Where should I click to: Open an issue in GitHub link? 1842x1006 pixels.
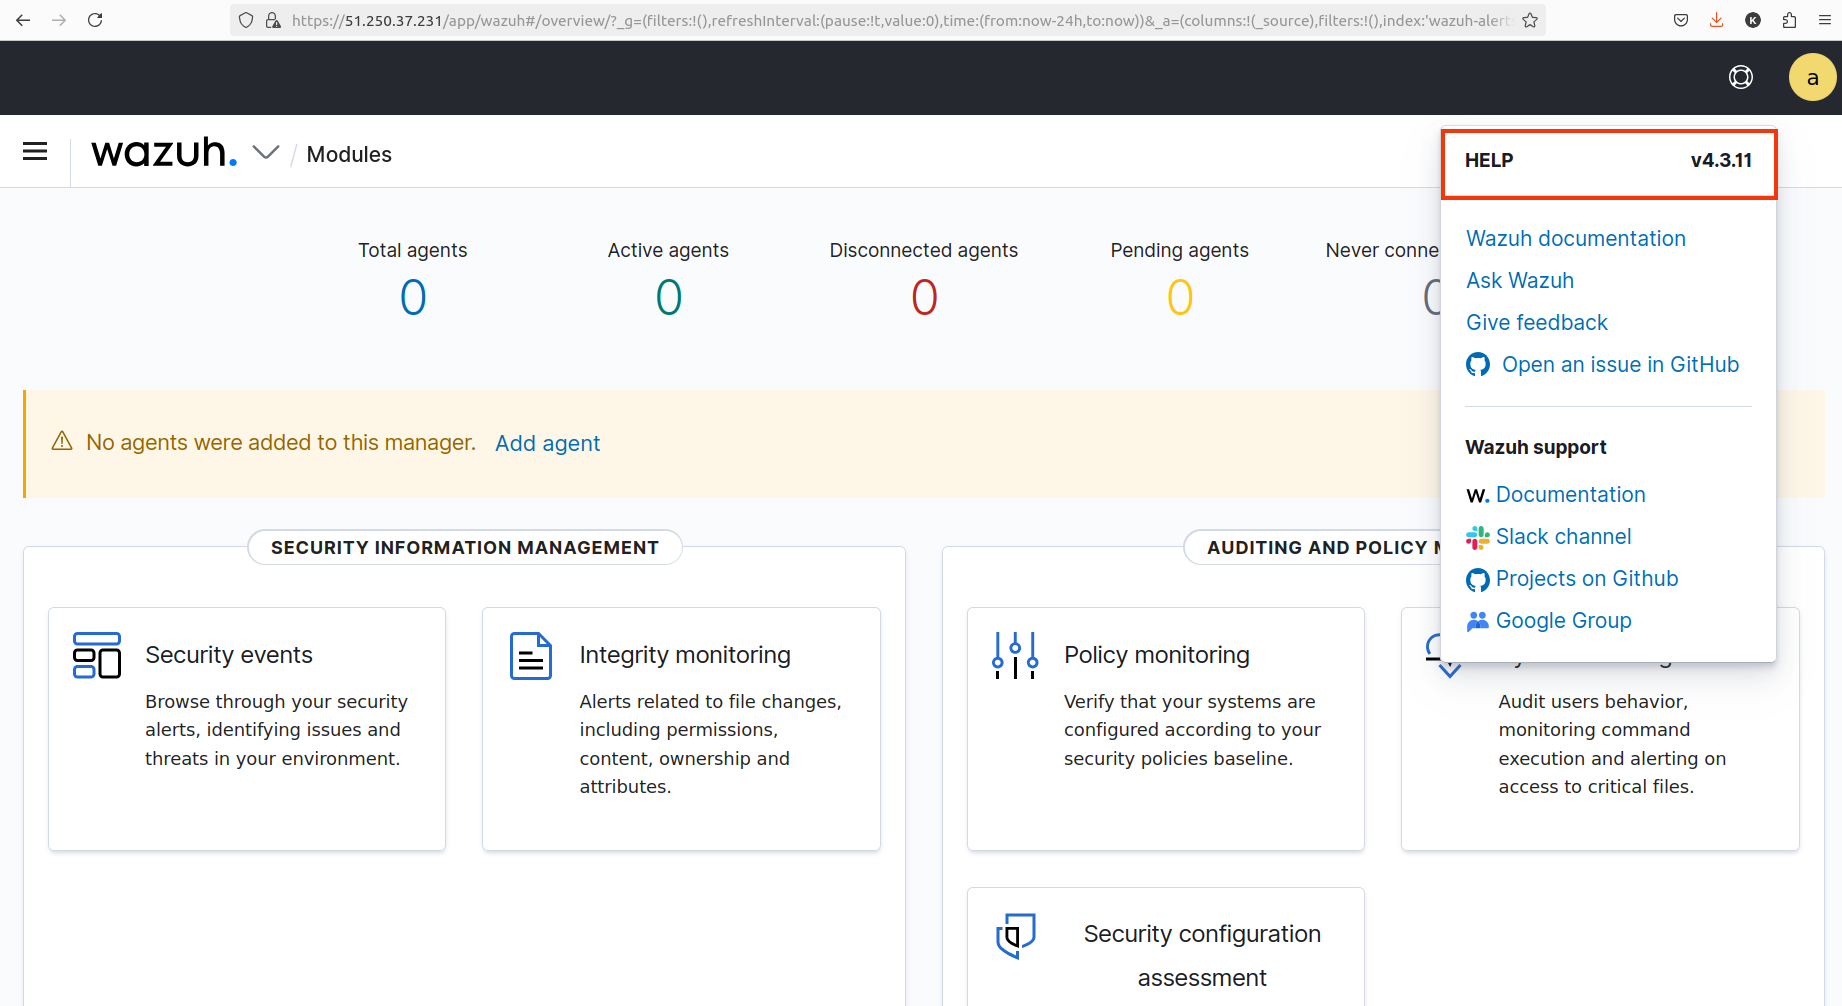1620,365
